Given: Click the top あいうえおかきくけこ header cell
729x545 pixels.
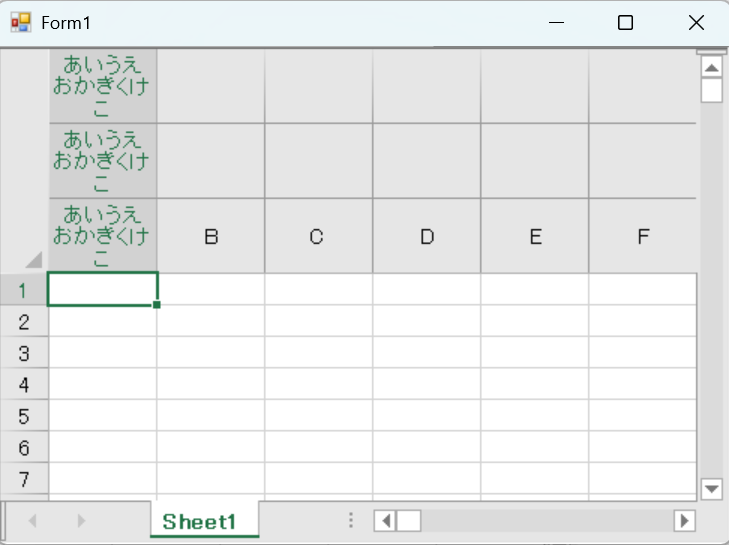Looking at the screenshot, I should [103, 86].
